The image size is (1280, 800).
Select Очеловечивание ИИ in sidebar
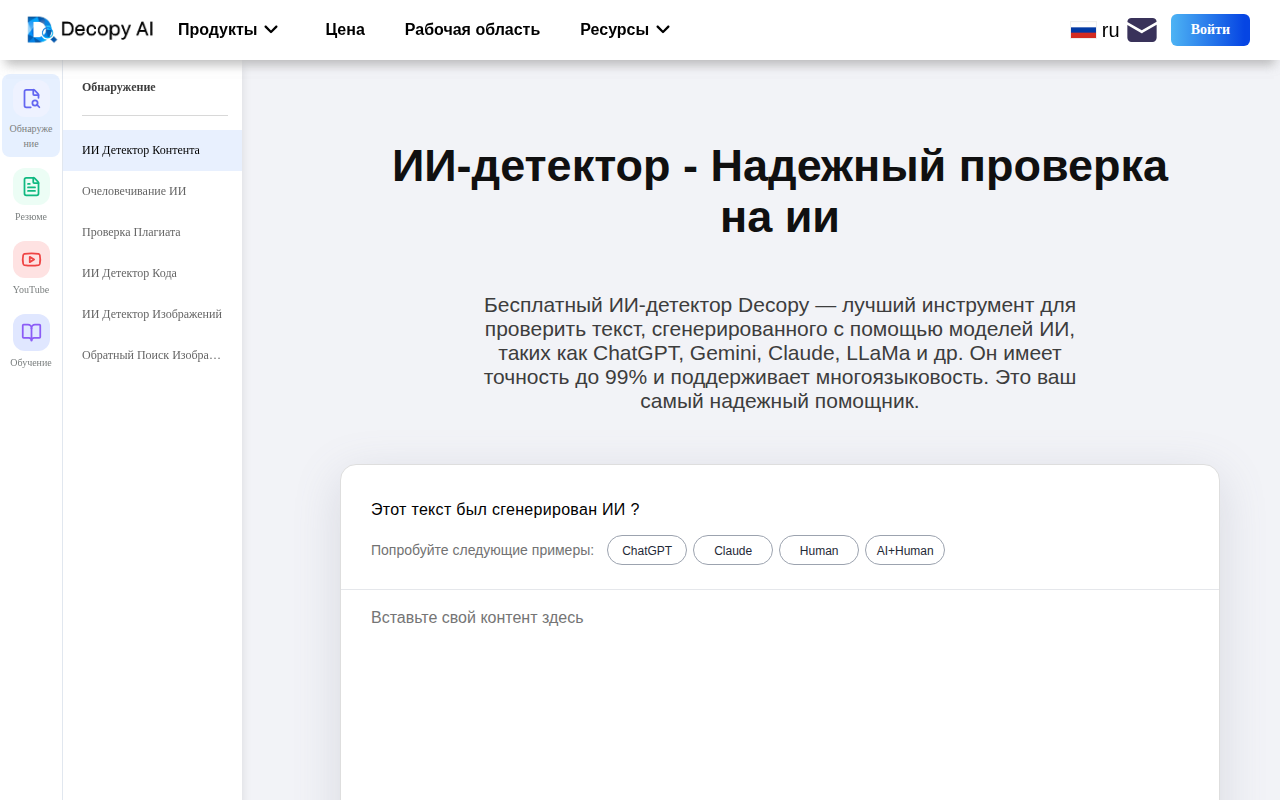(152, 191)
